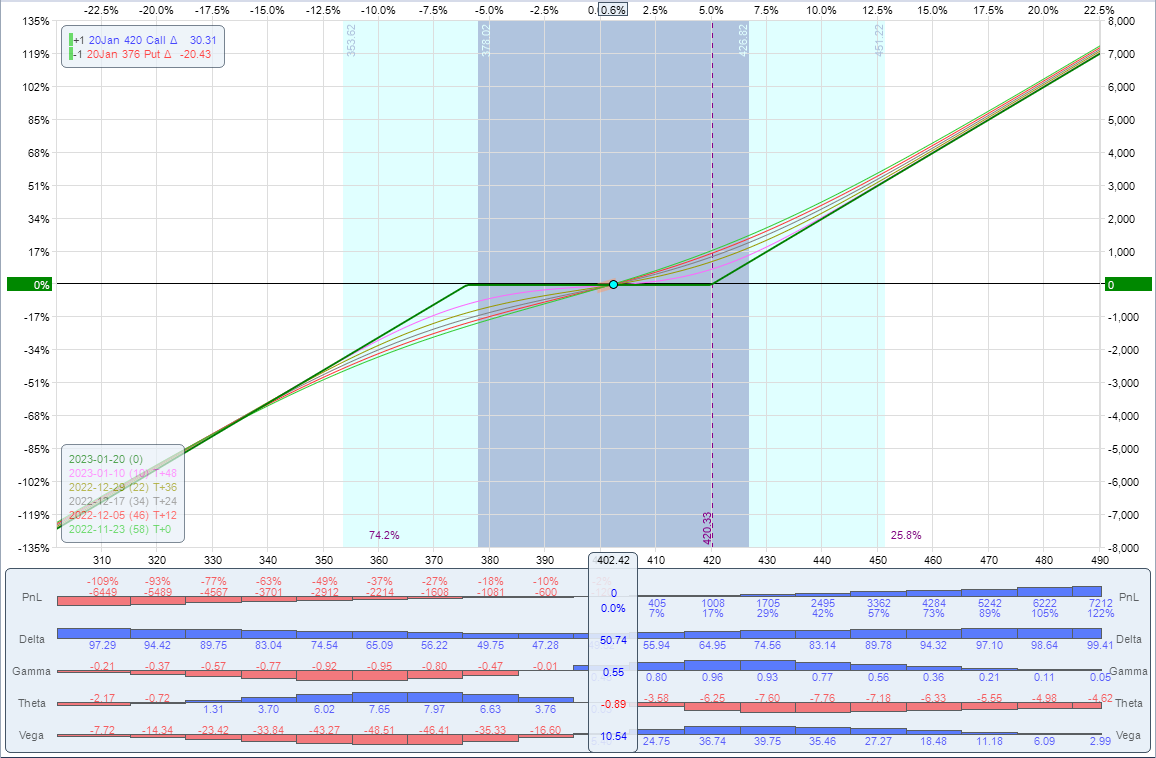Click the Vega value -48.51
The width and height of the screenshot is (1156, 758).
tap(379, 730)
